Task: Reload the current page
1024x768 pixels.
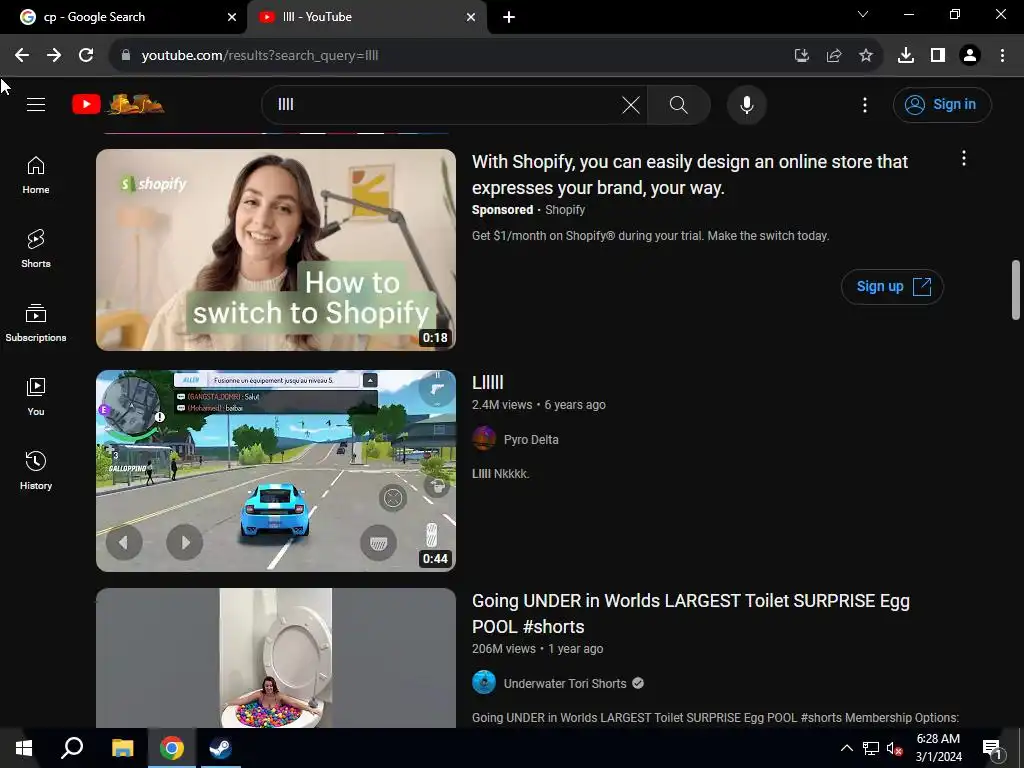Action: 86,56
